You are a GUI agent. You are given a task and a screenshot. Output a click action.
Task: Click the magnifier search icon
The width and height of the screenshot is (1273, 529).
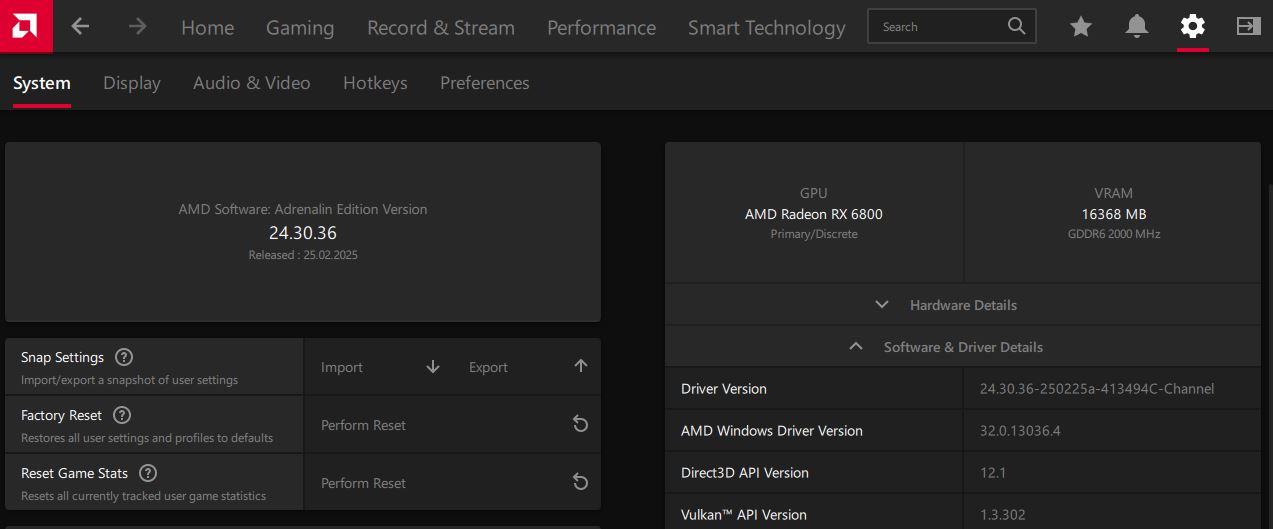coord(1017,27)
